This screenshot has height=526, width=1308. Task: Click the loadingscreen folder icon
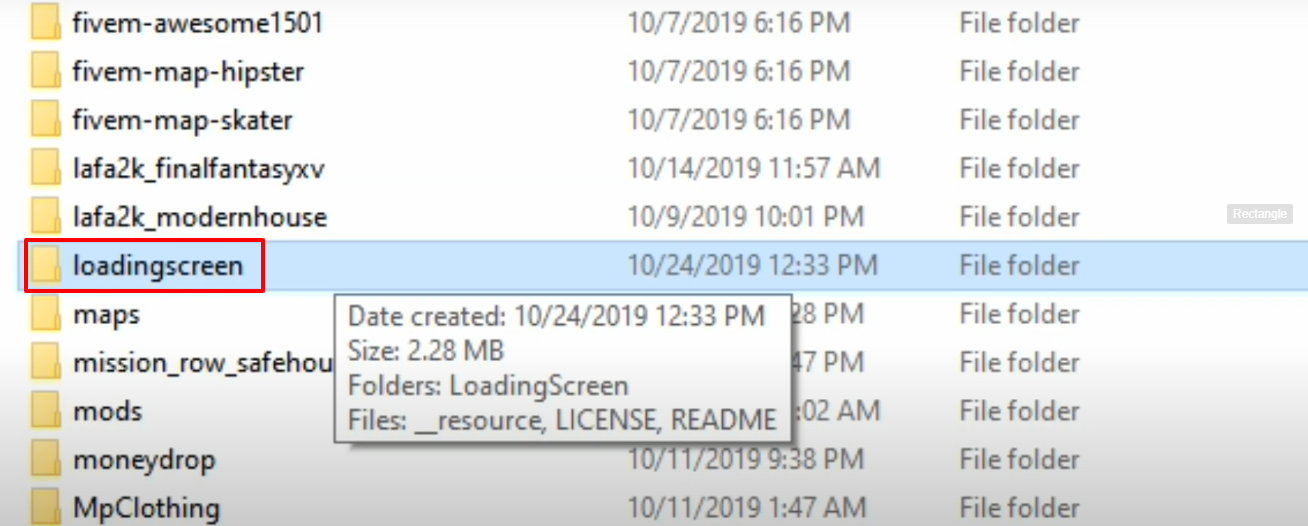[46, 265]
